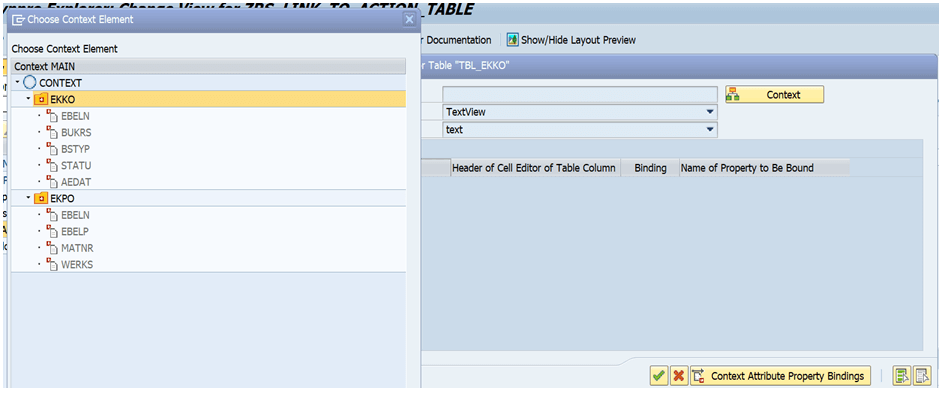Click the EKPO node folder icon
Image resolution: width=939 pixels, height=397 pixels.
tap(41, 198)
